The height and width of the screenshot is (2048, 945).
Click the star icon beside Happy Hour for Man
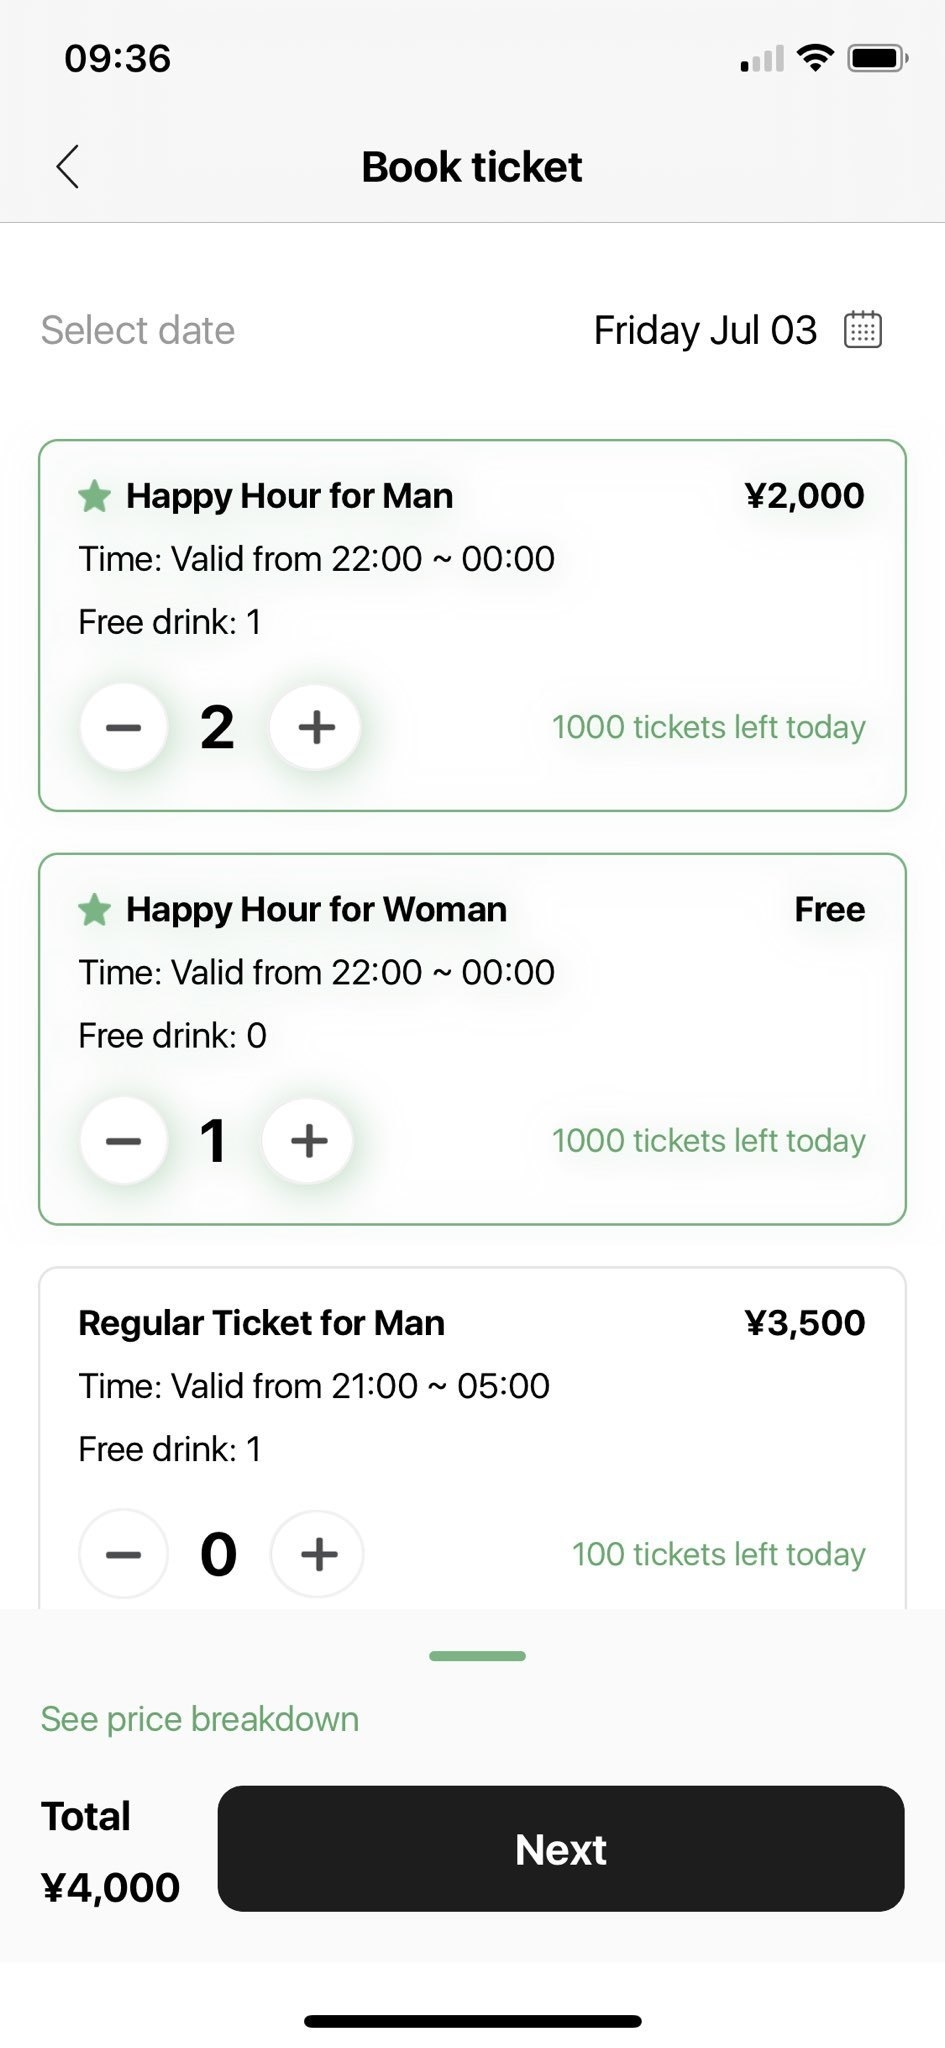click(x=94, y=496)
